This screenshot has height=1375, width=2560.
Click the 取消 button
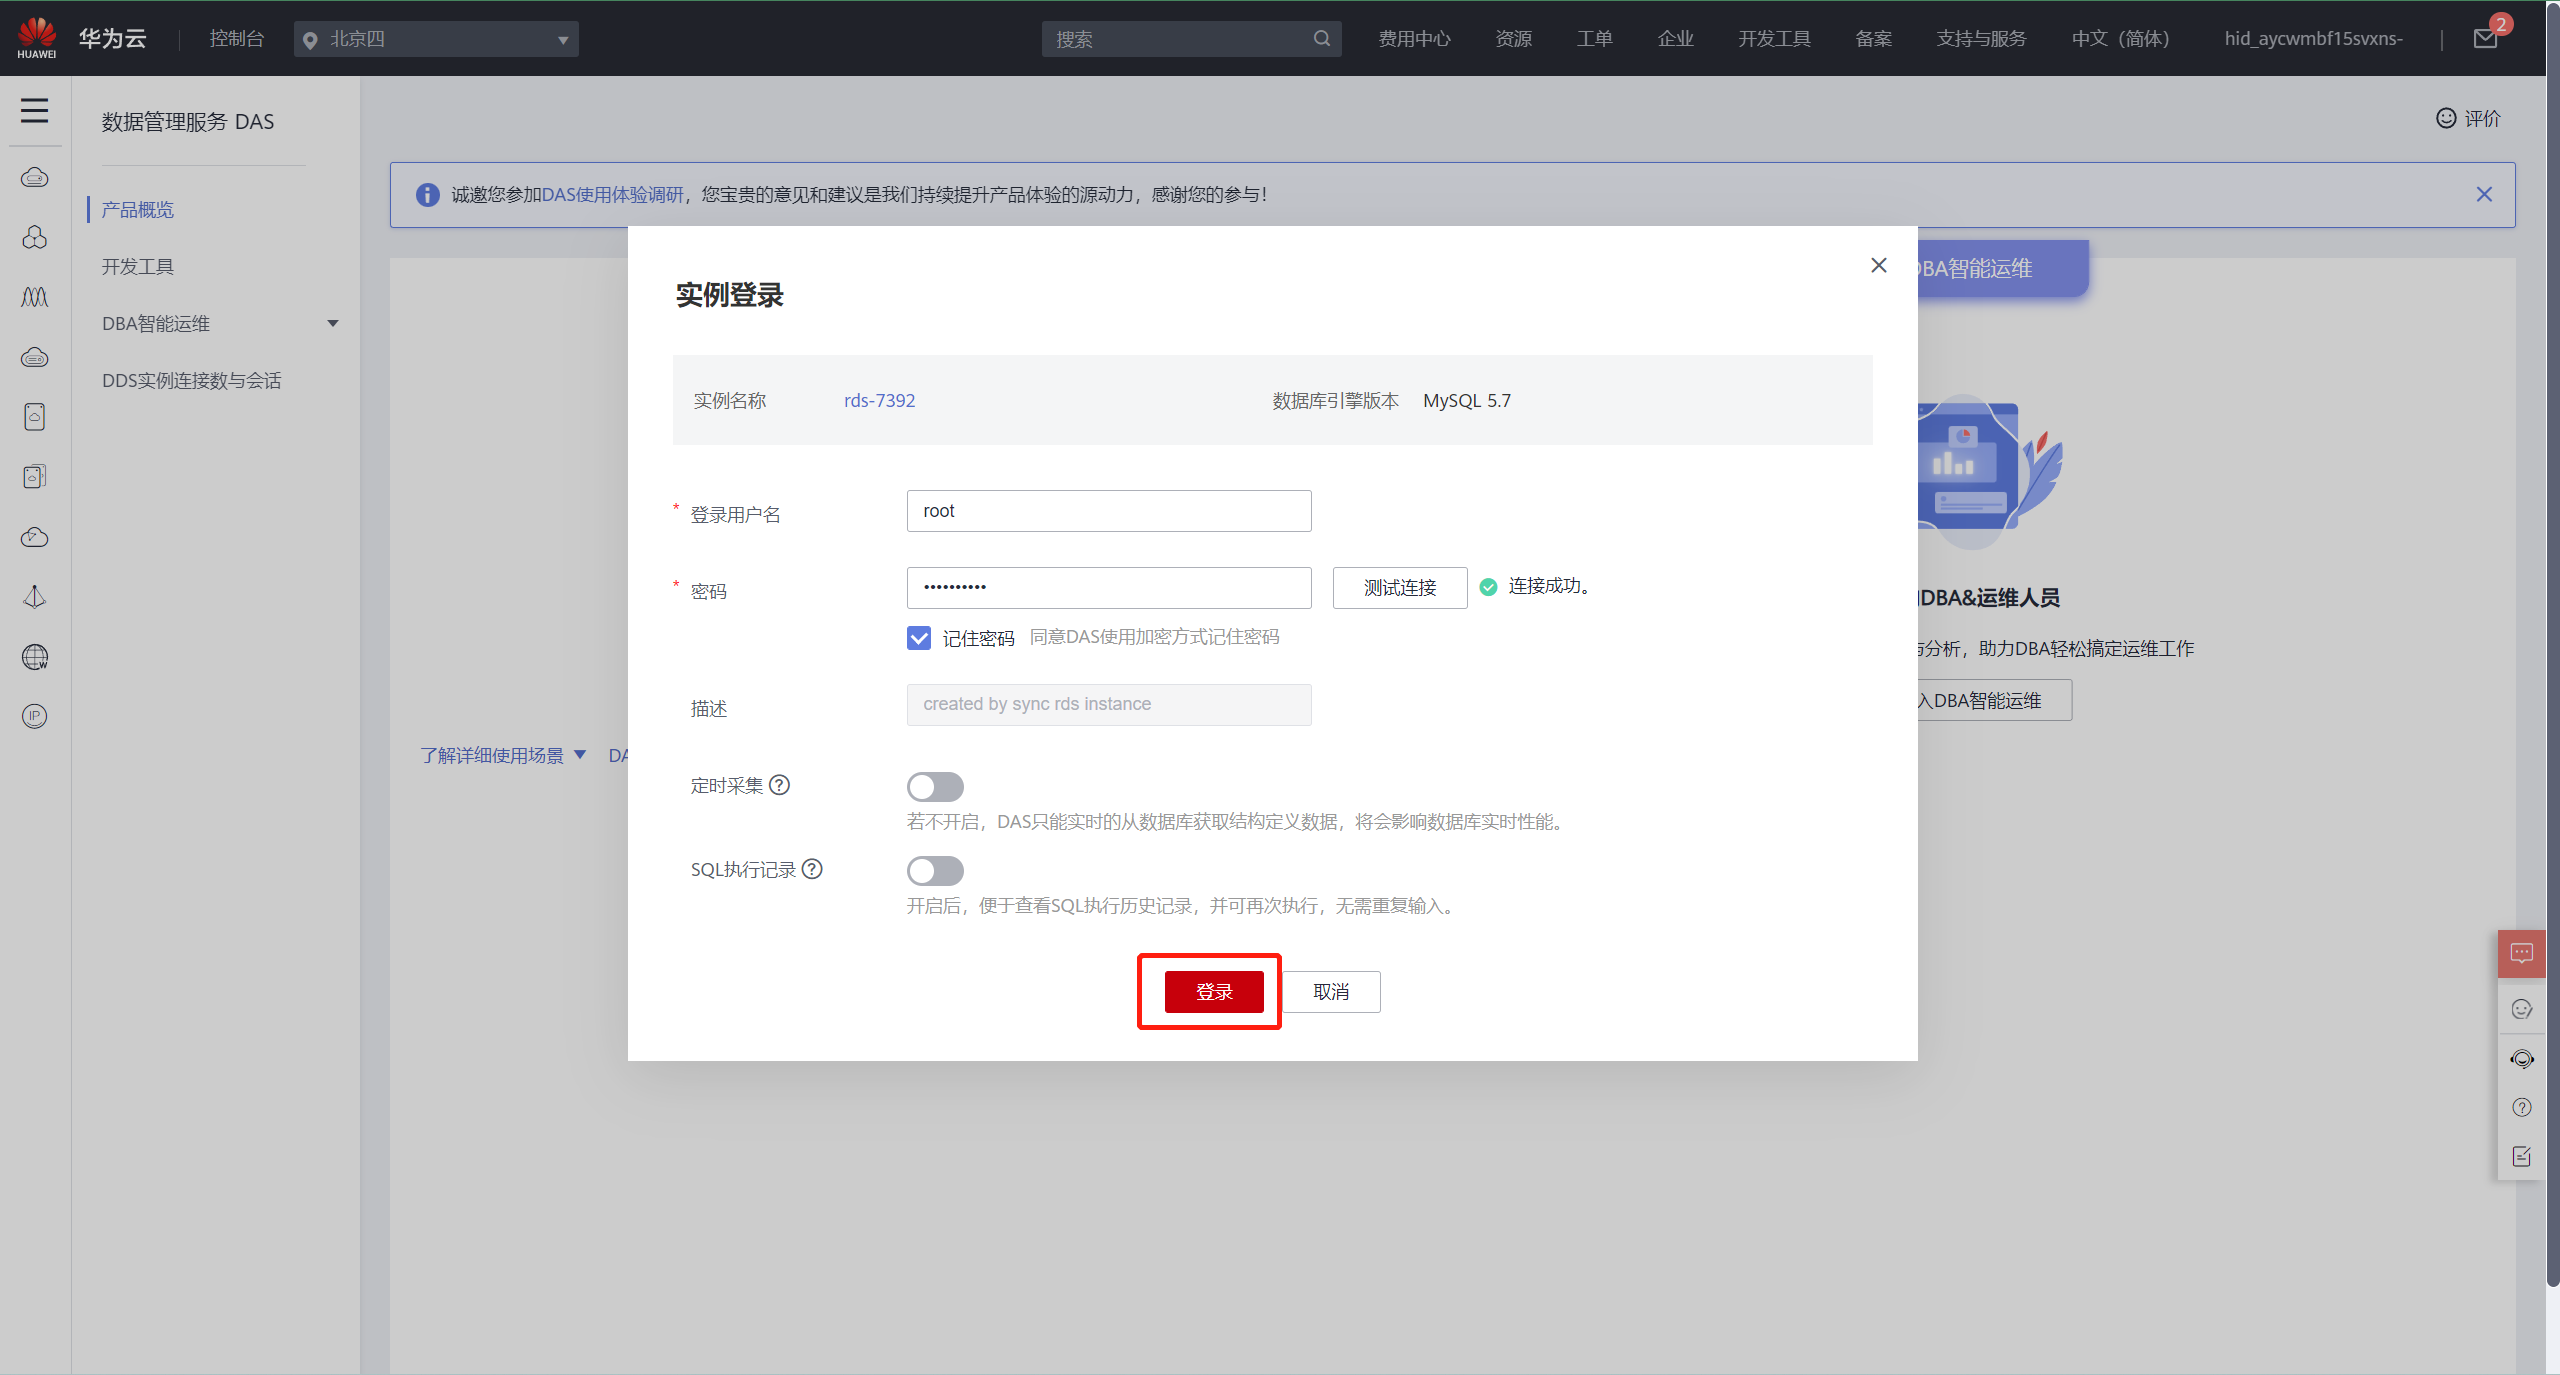[x=1331, y=992]
